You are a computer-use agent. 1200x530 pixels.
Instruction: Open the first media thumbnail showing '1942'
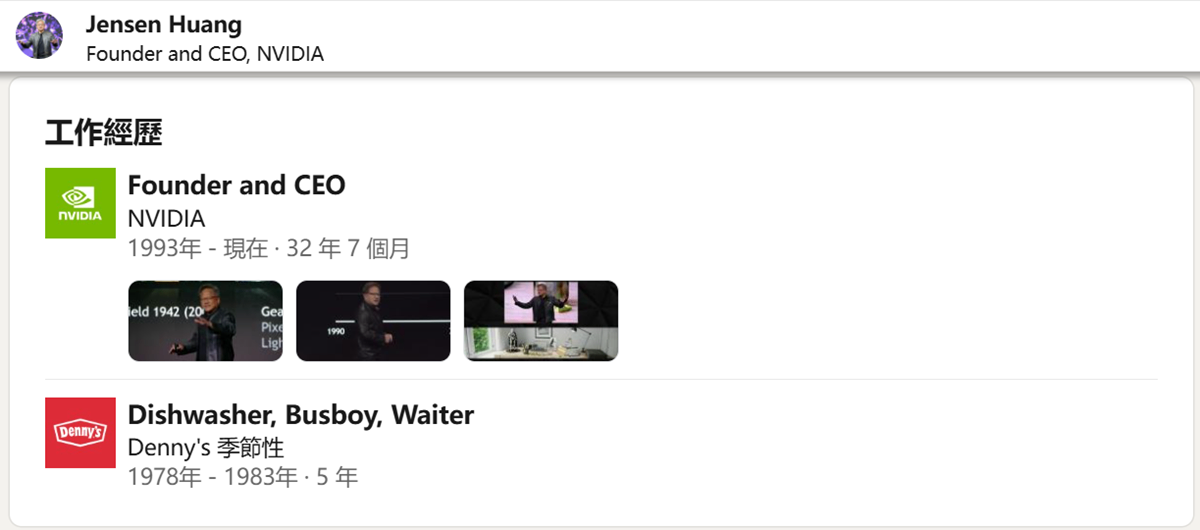tap(206, 321)
